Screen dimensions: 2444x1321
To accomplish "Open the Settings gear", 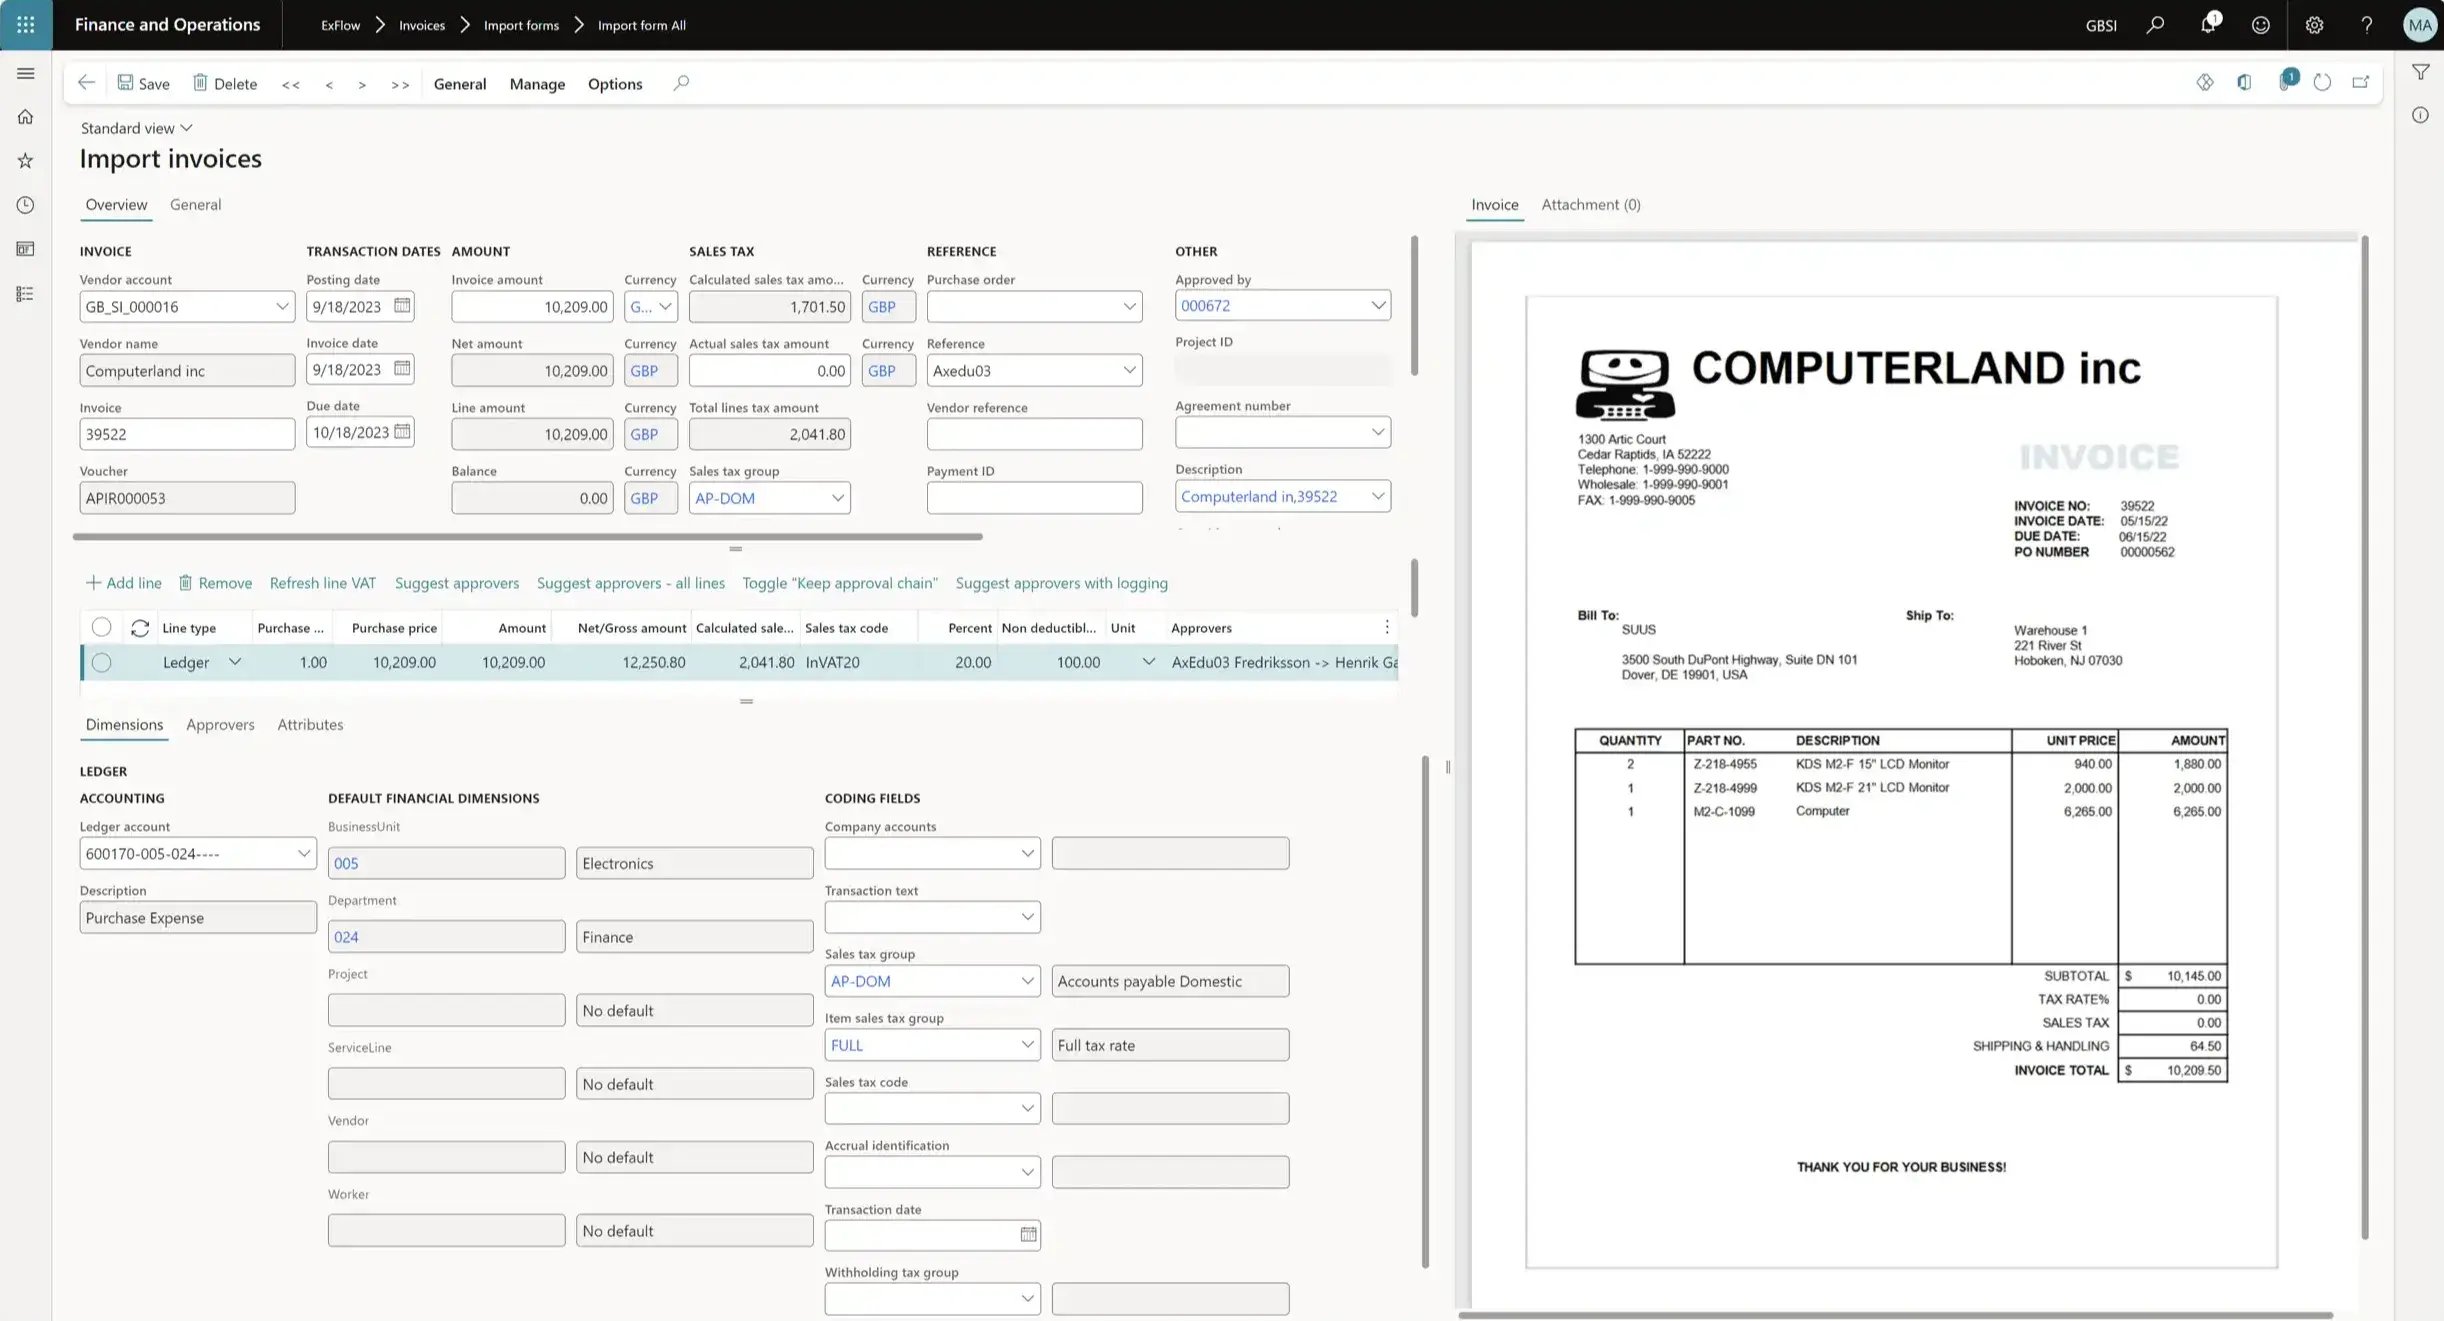I will click(2314, 24).
